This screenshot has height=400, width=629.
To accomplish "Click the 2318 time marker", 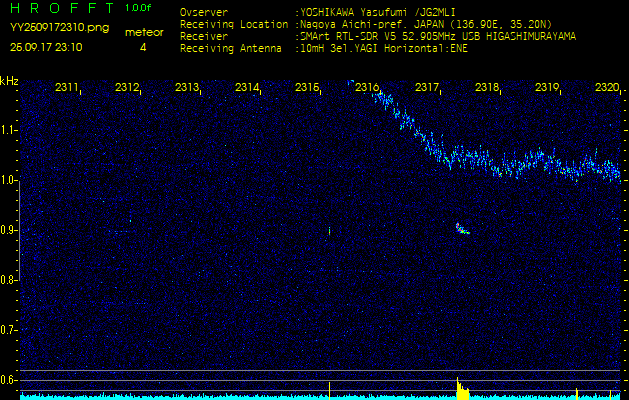I will (x=487, y=88).
